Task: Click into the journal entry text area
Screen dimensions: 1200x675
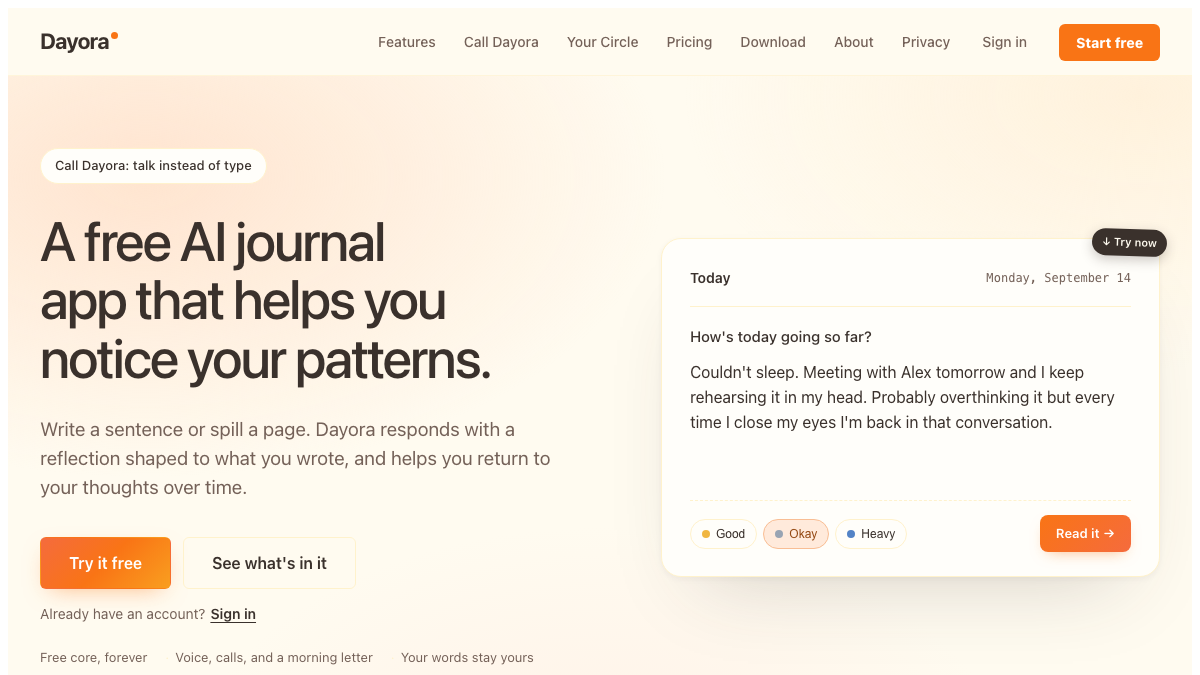Action: (910, 422)
